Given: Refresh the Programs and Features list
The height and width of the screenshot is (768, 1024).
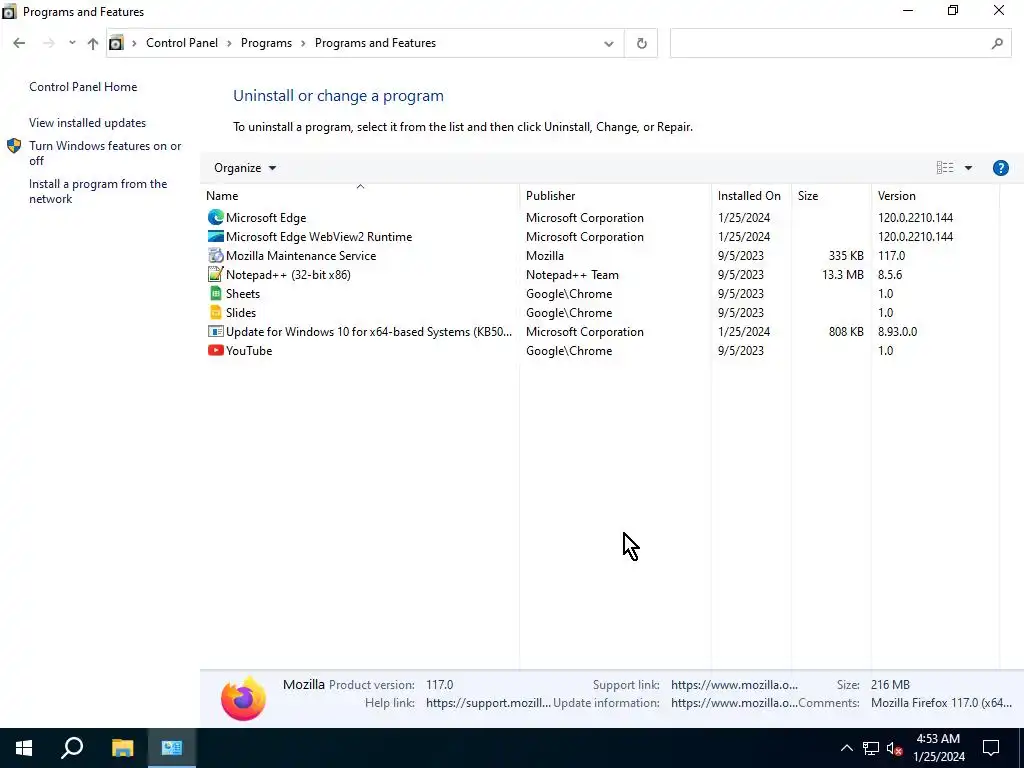Looking at the screenshot, I should tap(641, 43).
